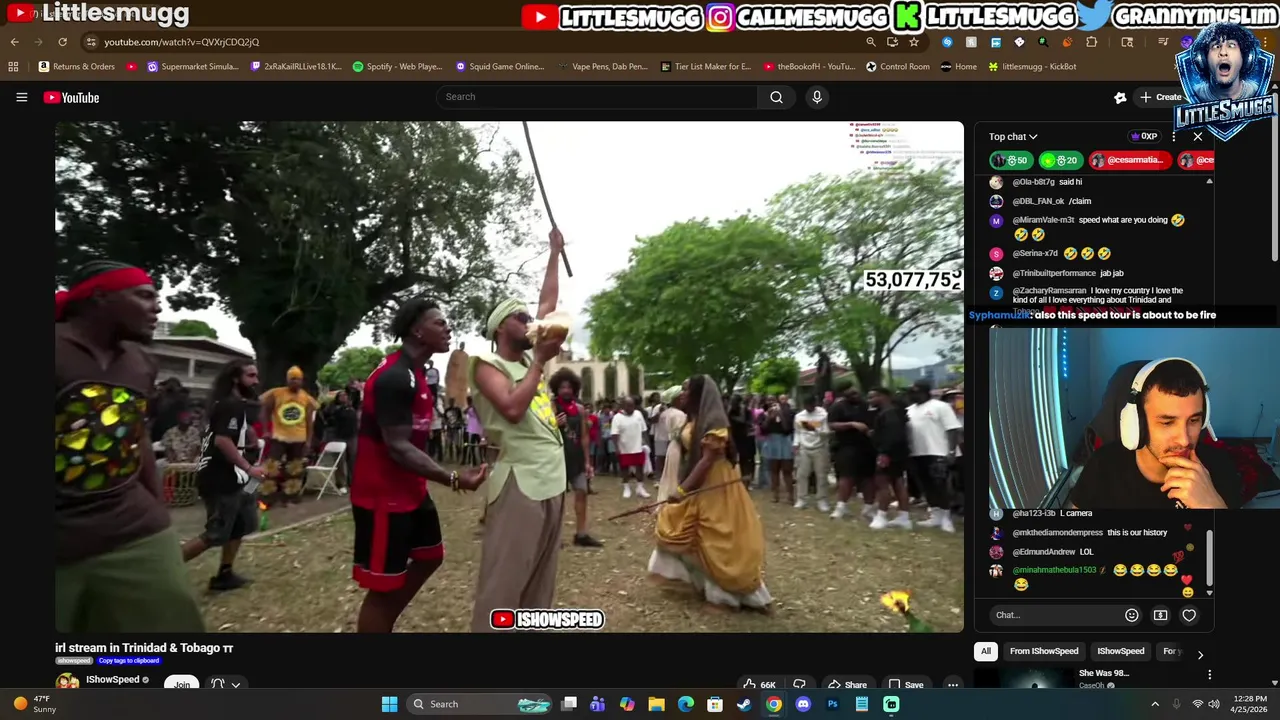Open the super chat purchase icon

coord(1160,615)
